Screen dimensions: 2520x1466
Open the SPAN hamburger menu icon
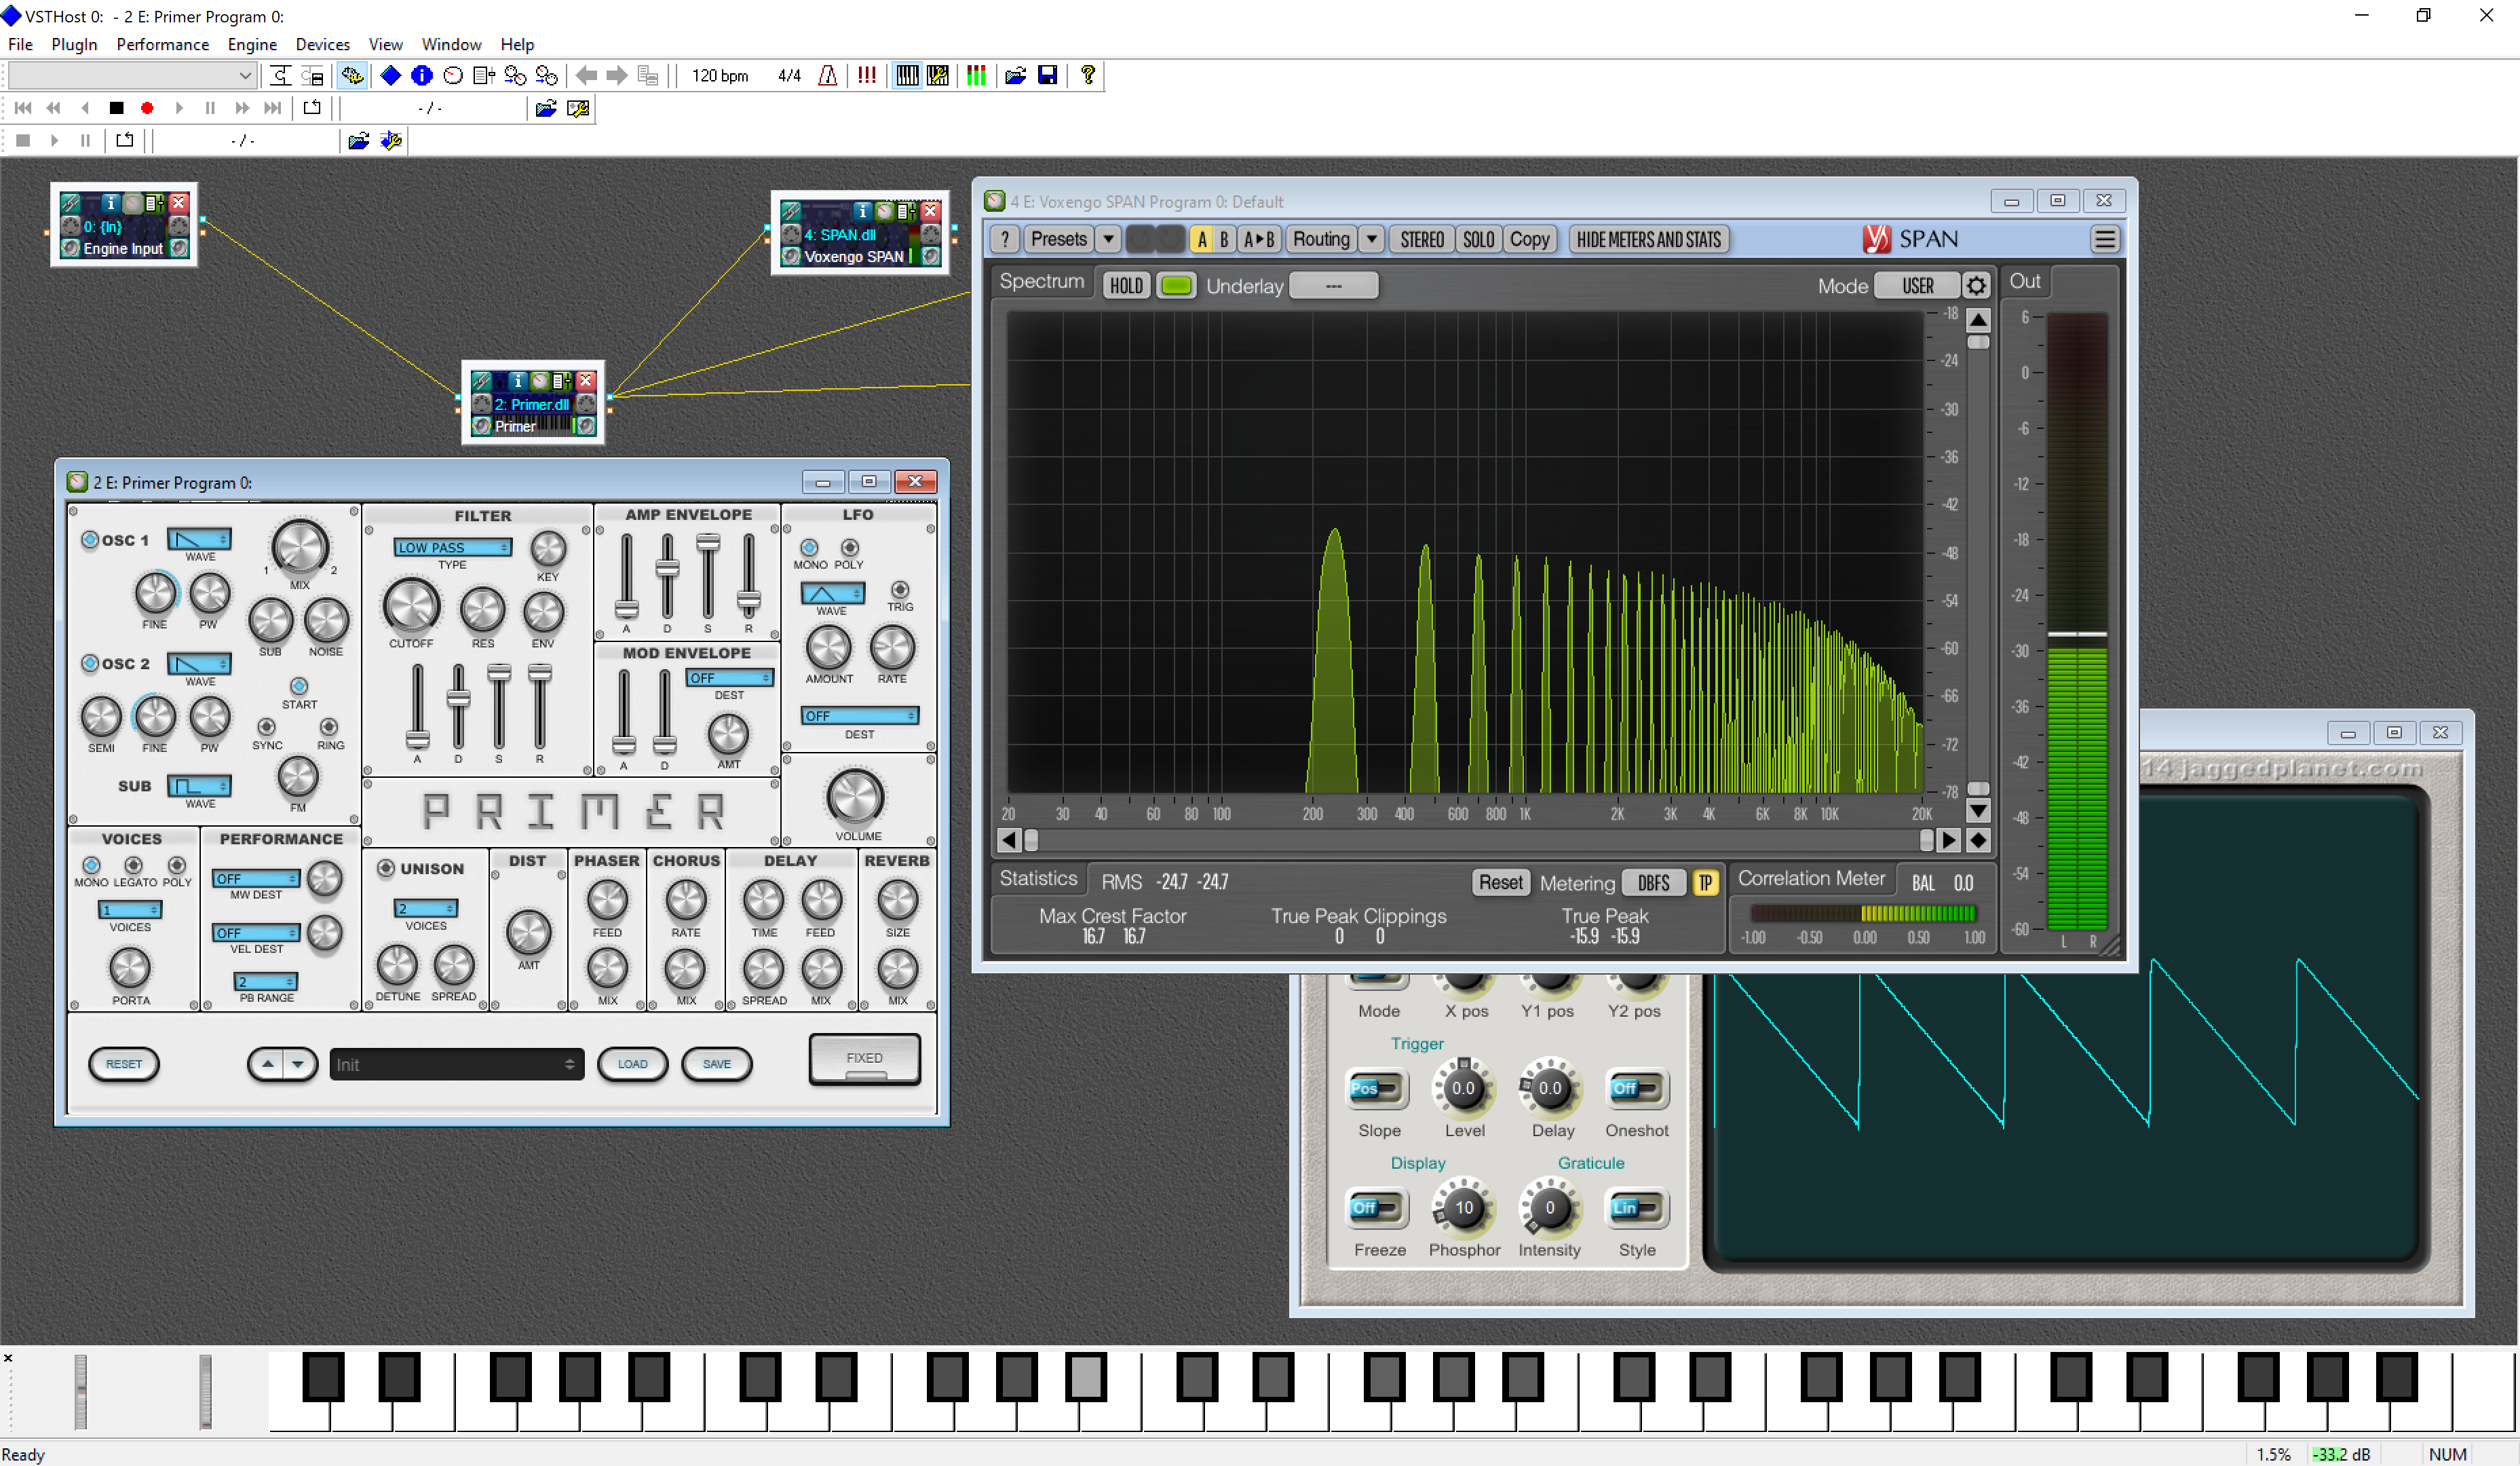coord(2104,240)
